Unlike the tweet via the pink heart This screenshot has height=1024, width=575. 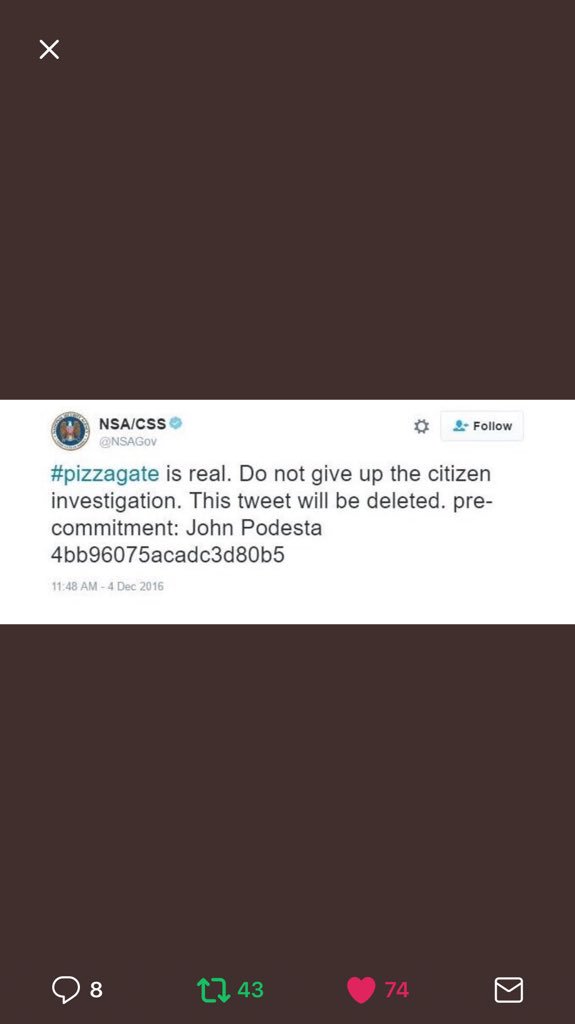tap(361, 989)
